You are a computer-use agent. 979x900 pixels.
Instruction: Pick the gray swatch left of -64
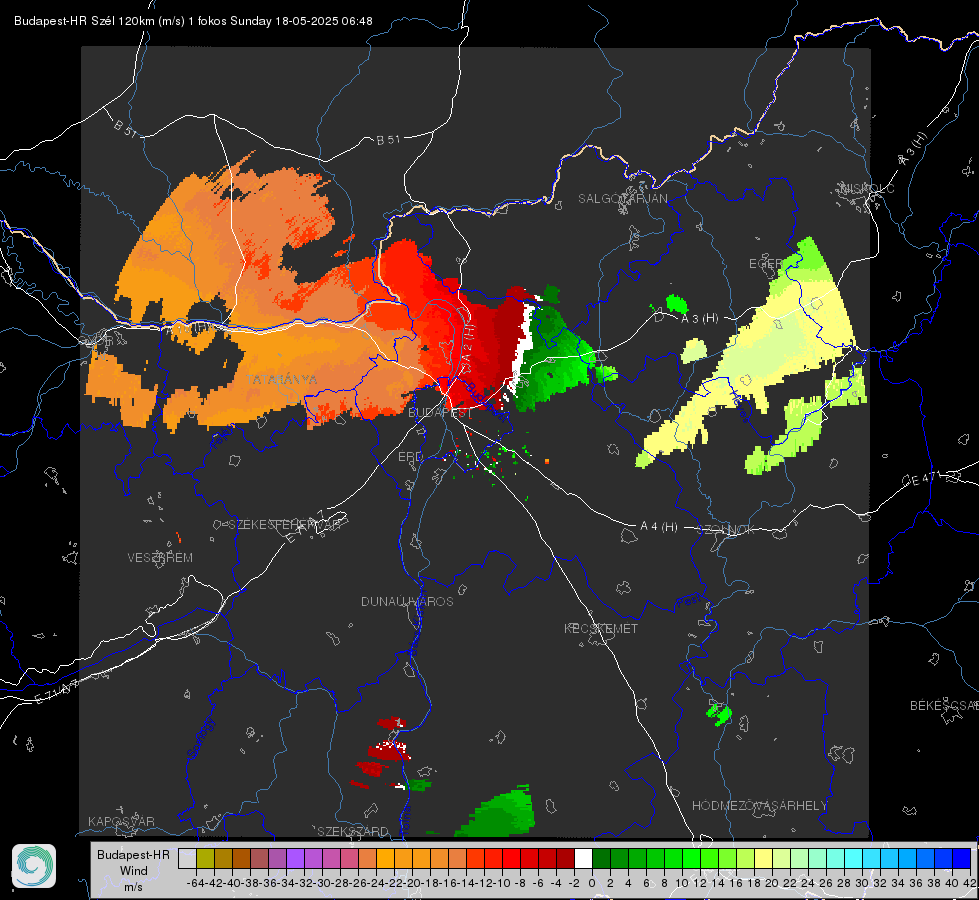[187, 858]
